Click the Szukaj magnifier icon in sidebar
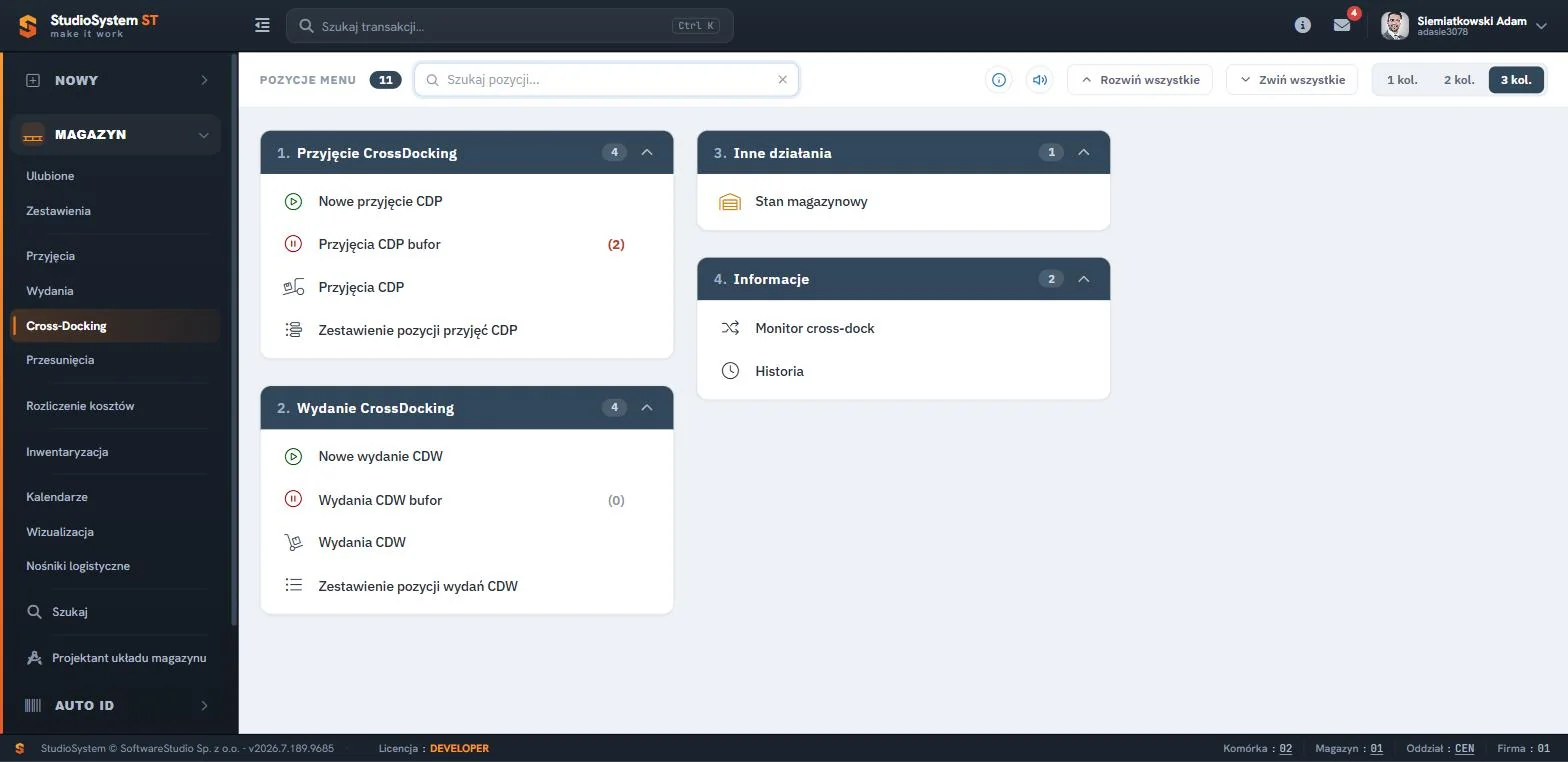The height and width of the screenshot is (762, 1568). point(34,612)
